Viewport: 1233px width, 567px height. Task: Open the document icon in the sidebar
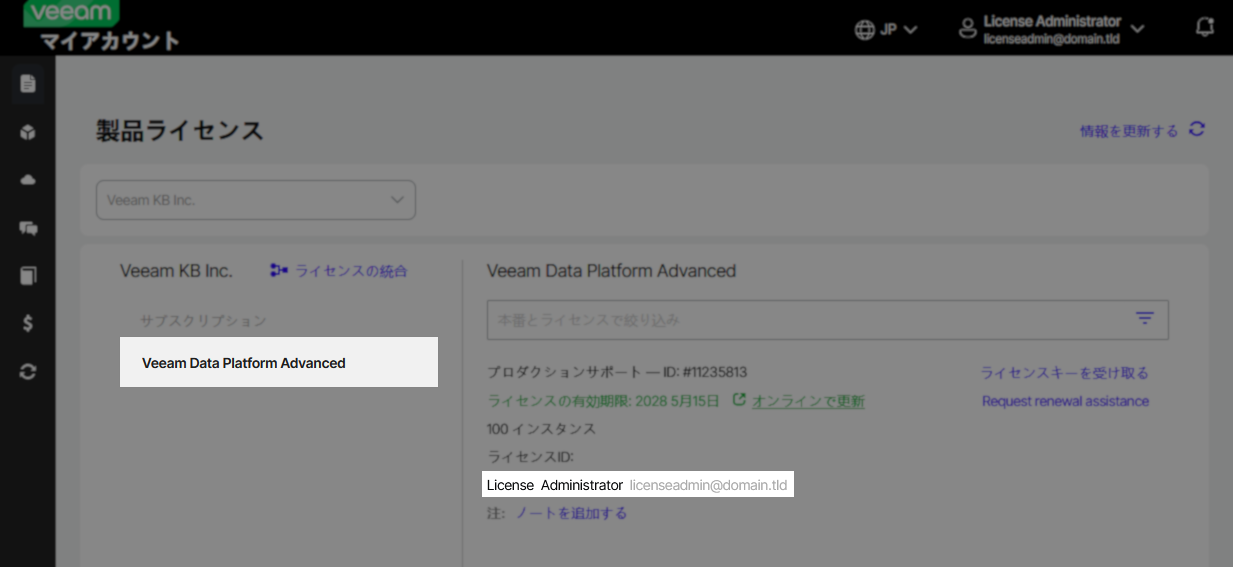click(28, 83)
